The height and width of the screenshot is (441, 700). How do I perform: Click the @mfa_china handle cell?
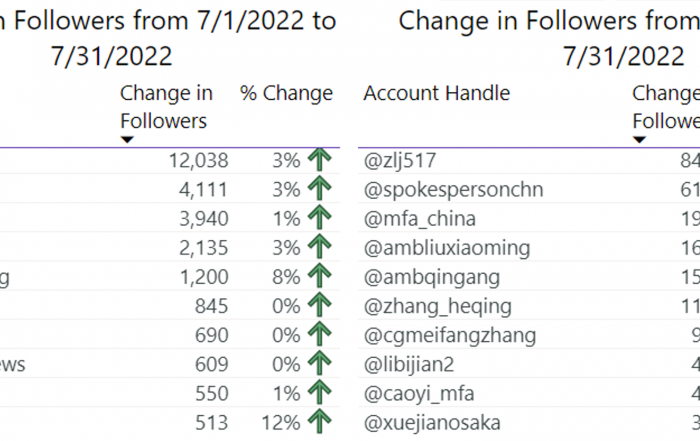[x=420, y=219]
